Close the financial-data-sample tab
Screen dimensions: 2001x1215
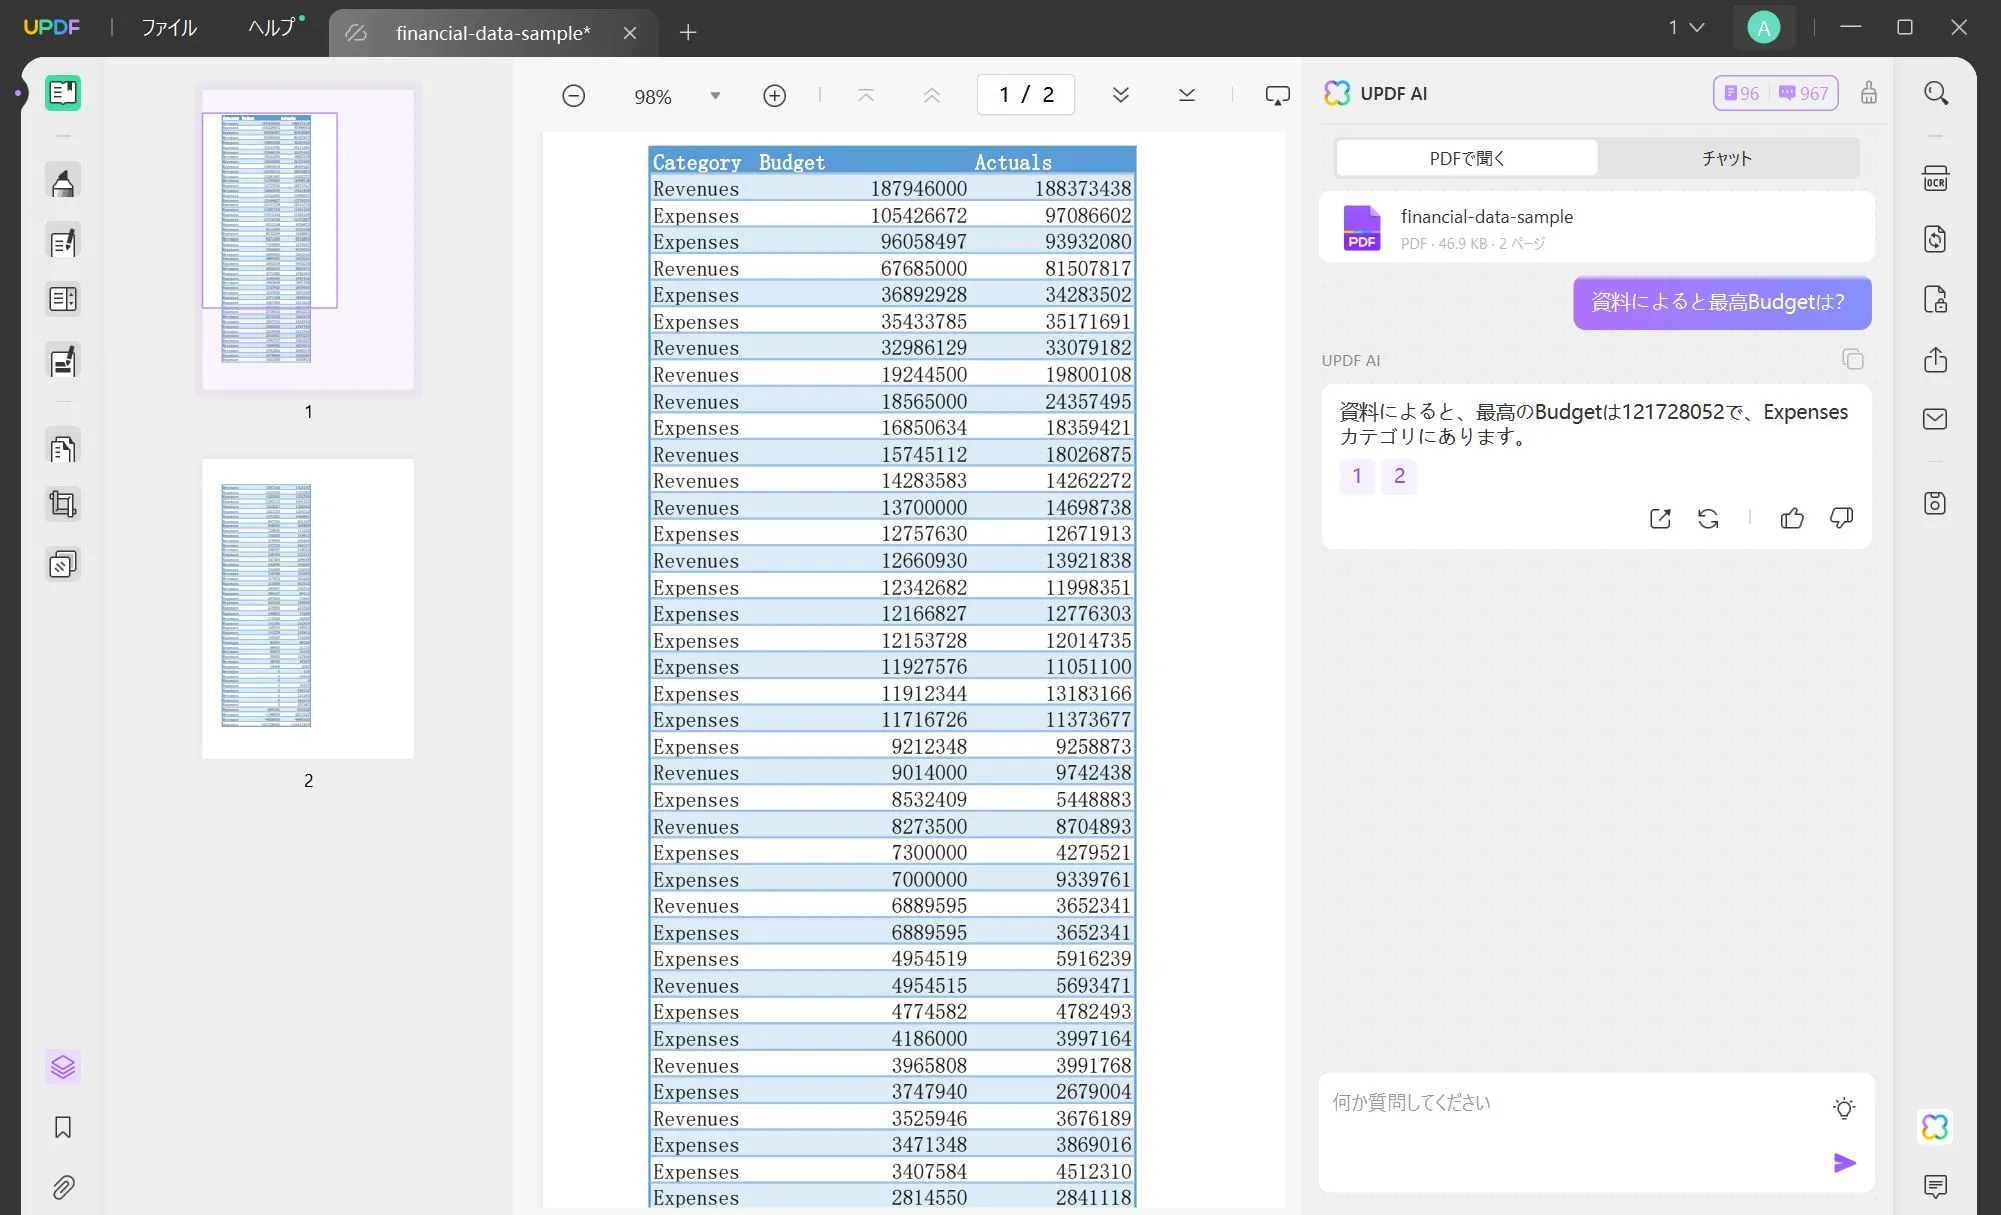[x=630, y=33]
